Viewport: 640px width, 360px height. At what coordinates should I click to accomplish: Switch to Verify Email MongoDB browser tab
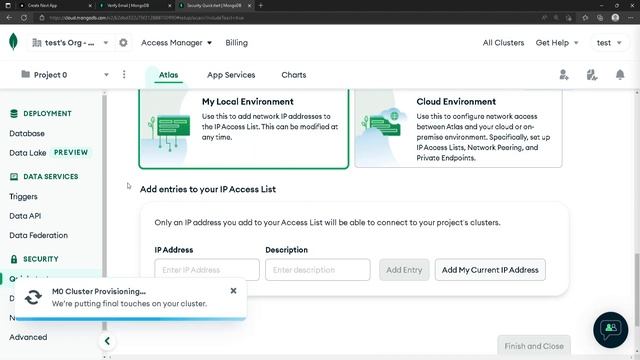pos(135,6)
